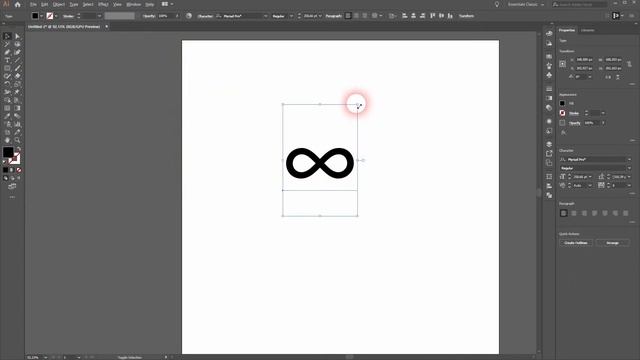640x360 pixels.
Task: Set left paragraph alignment in Properties panel
Action: (564, 213)
